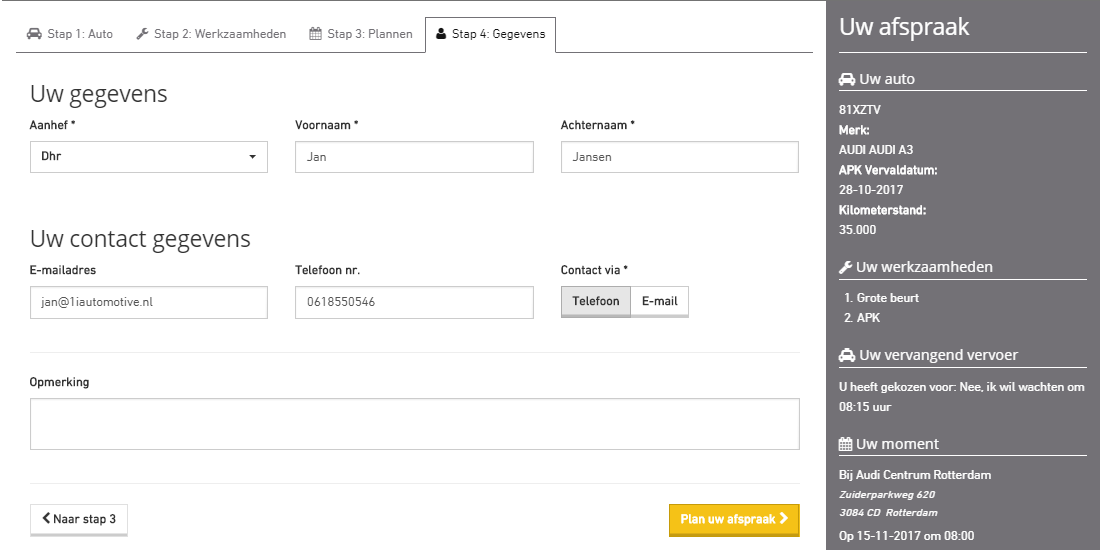This screenshot has height=553, width=1102.
Task: Click the APK Vervaldatum label
Action: (x=888, y=170)
